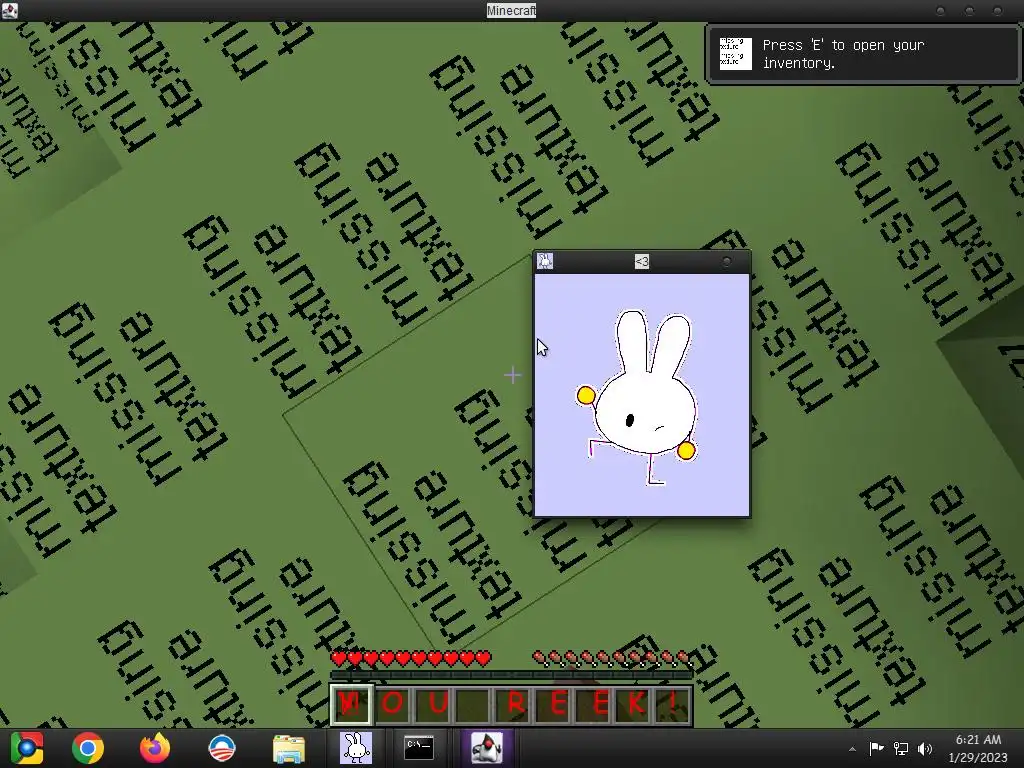Select the hotbar slot showing U

click(432, 704)
